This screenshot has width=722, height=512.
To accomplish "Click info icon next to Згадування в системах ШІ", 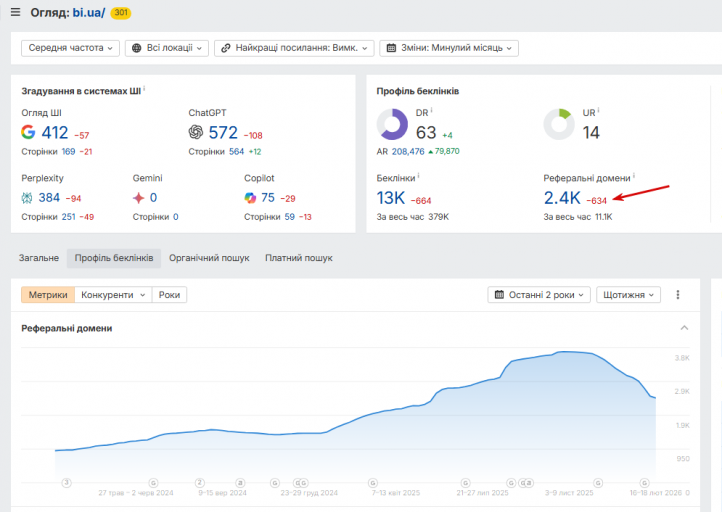I will click(144, 88).
